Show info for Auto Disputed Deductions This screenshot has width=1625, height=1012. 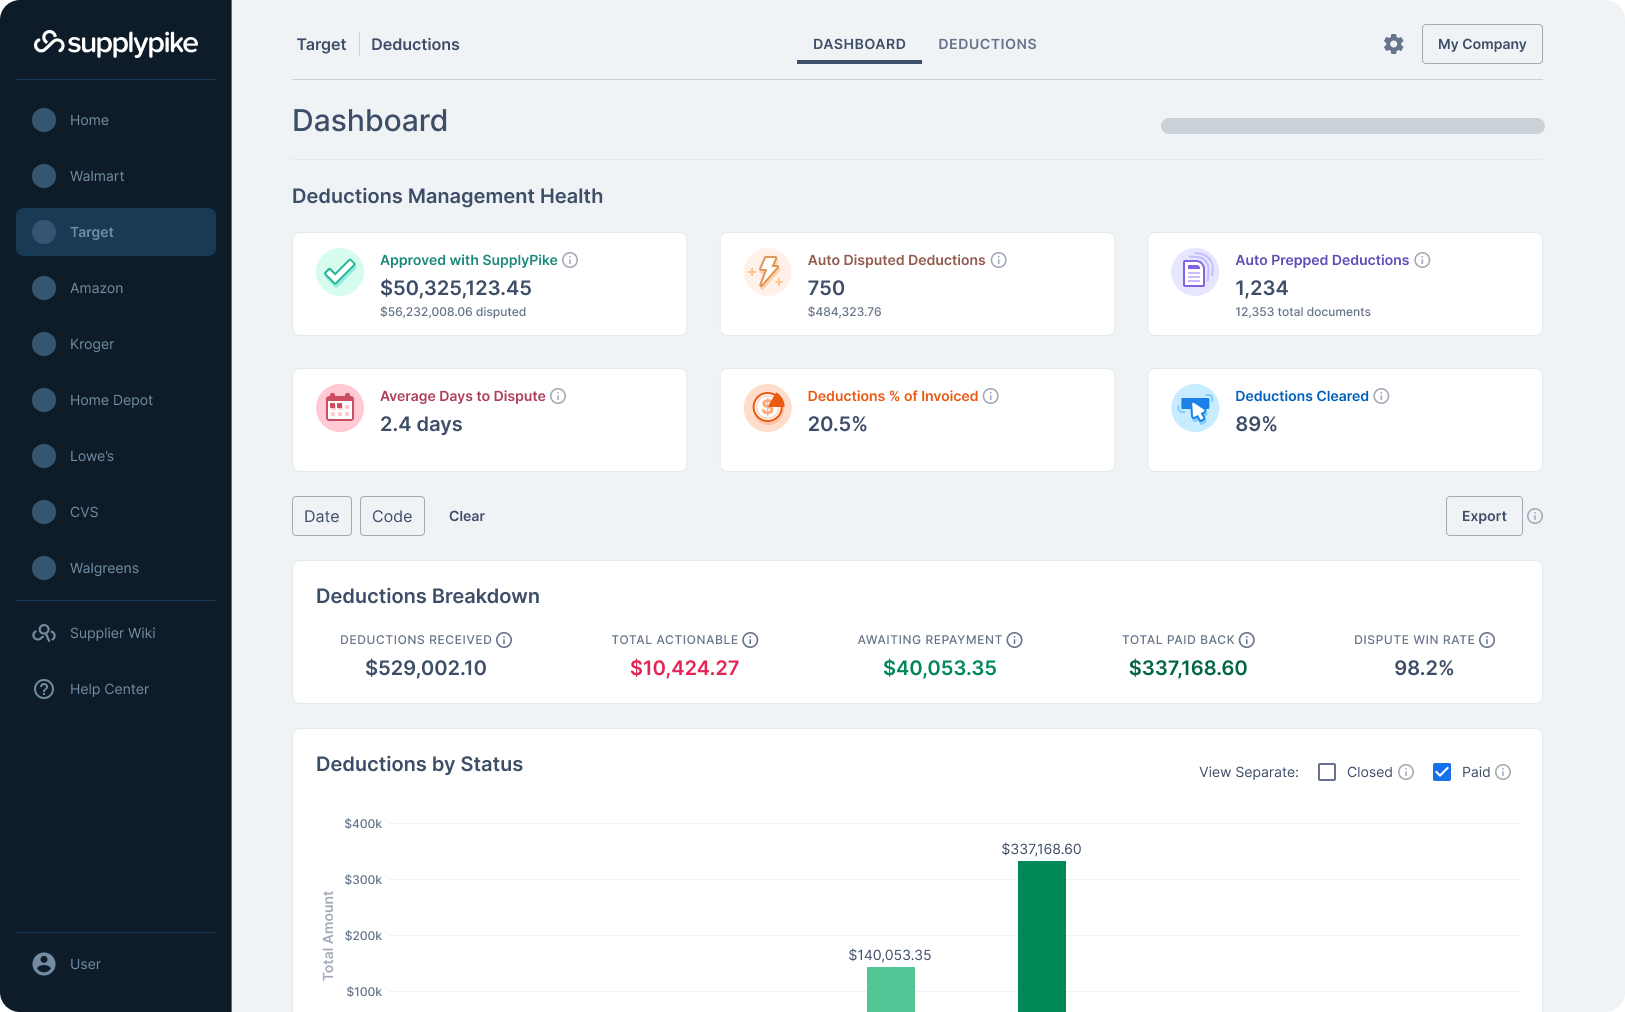click(998, 260)
